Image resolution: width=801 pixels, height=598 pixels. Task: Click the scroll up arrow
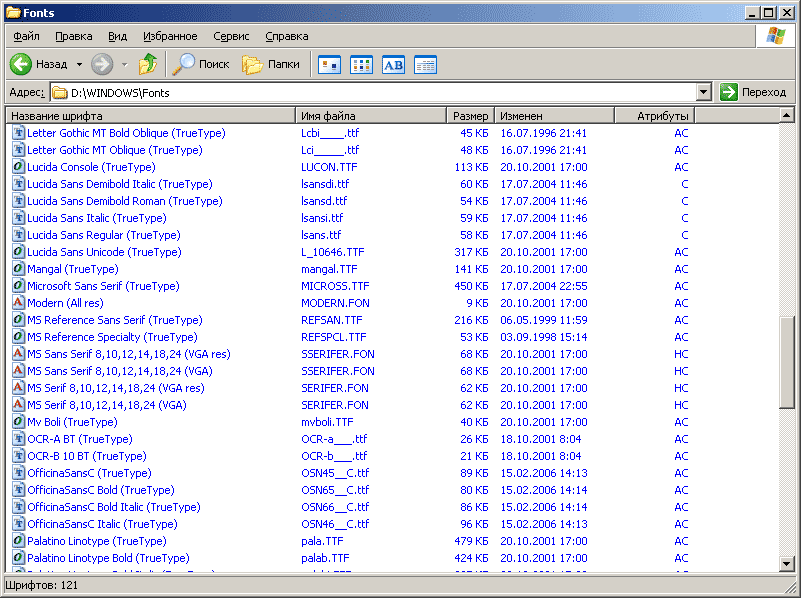pos(786,115)
